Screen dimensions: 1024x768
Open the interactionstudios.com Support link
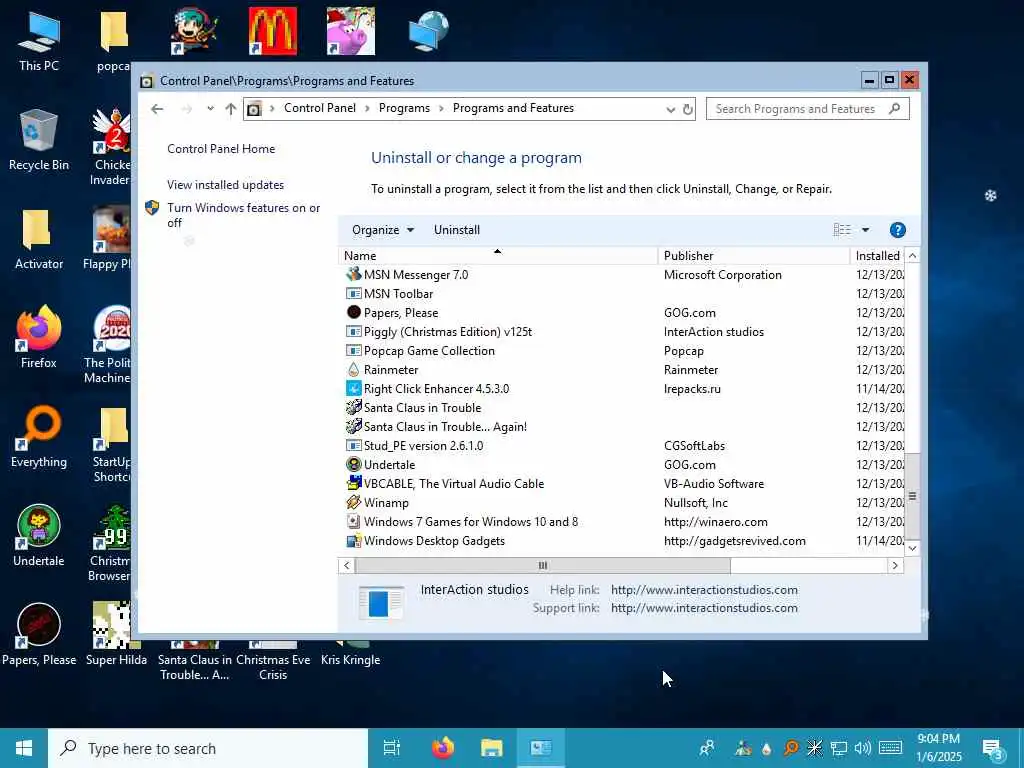click(x=704, y=608)
